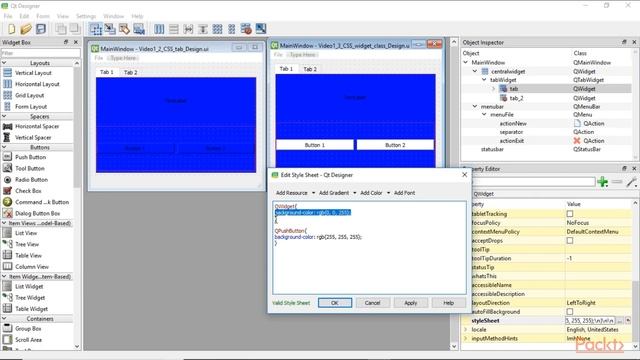Select Dialog Button Box widget
Viewport: 640px width, 360px height.
click(x=38, y=213)
